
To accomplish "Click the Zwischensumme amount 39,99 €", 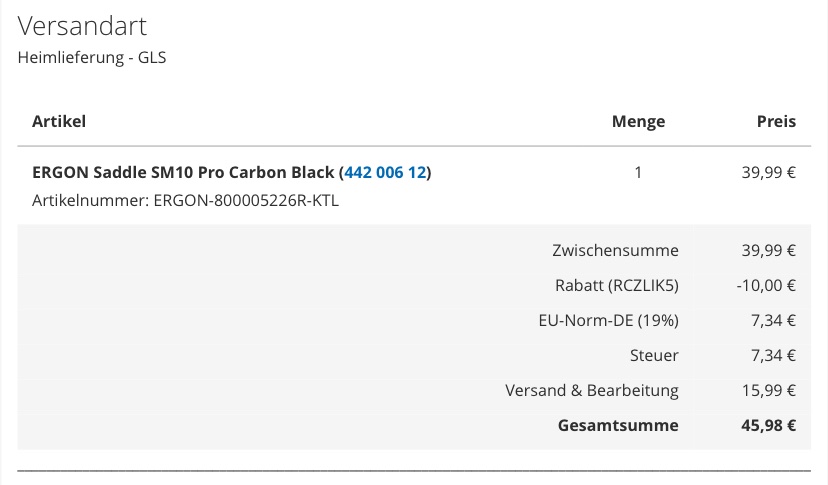I will [x=768, y=250].
